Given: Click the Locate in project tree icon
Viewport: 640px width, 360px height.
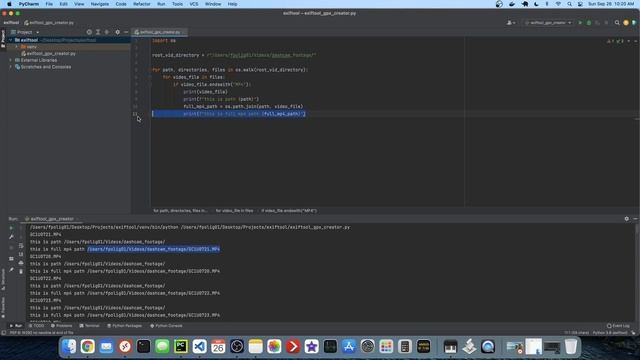Looking at the screenshot, I should point(89,32).
